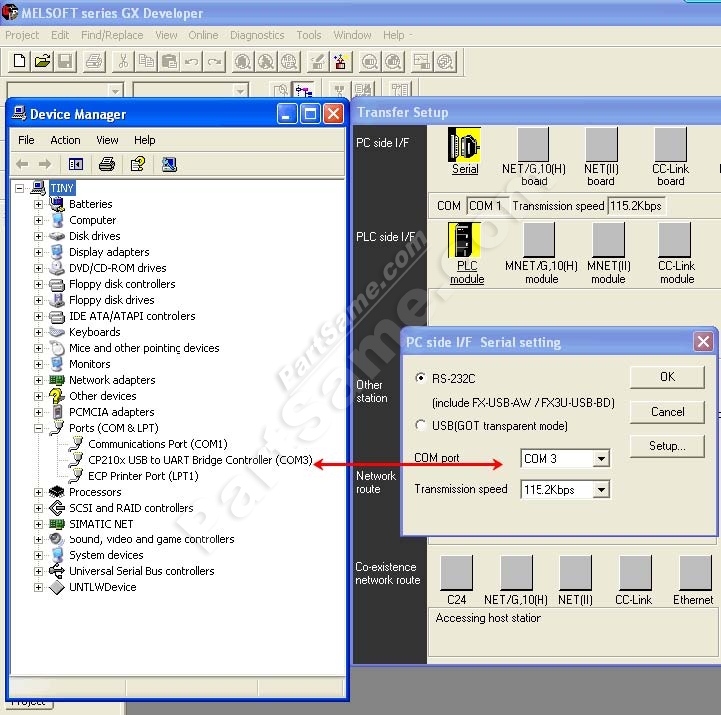Click the Device Manager back arrow
This screenshot has height=715, width=721.
[x=22, y=164]
